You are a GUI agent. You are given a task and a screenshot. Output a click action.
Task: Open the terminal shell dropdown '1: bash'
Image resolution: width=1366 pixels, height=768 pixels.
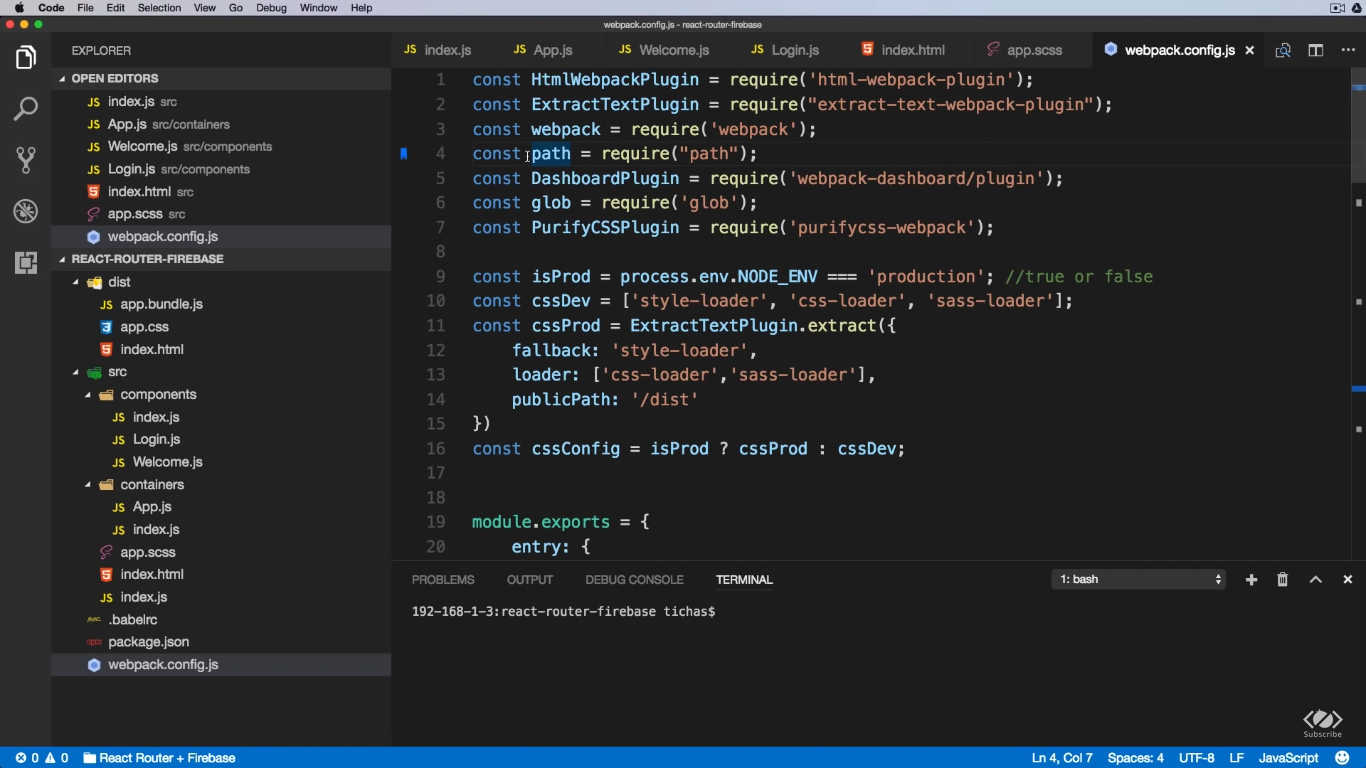(1138, 580)
